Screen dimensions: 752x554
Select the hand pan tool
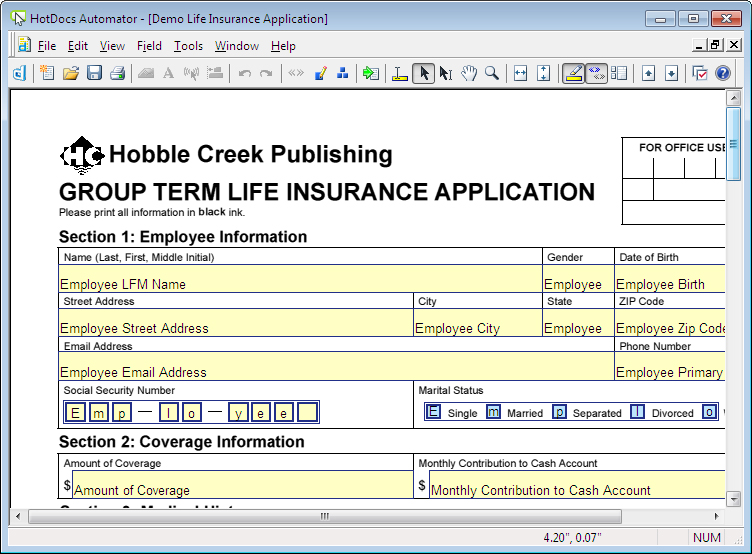click(468, 73)
